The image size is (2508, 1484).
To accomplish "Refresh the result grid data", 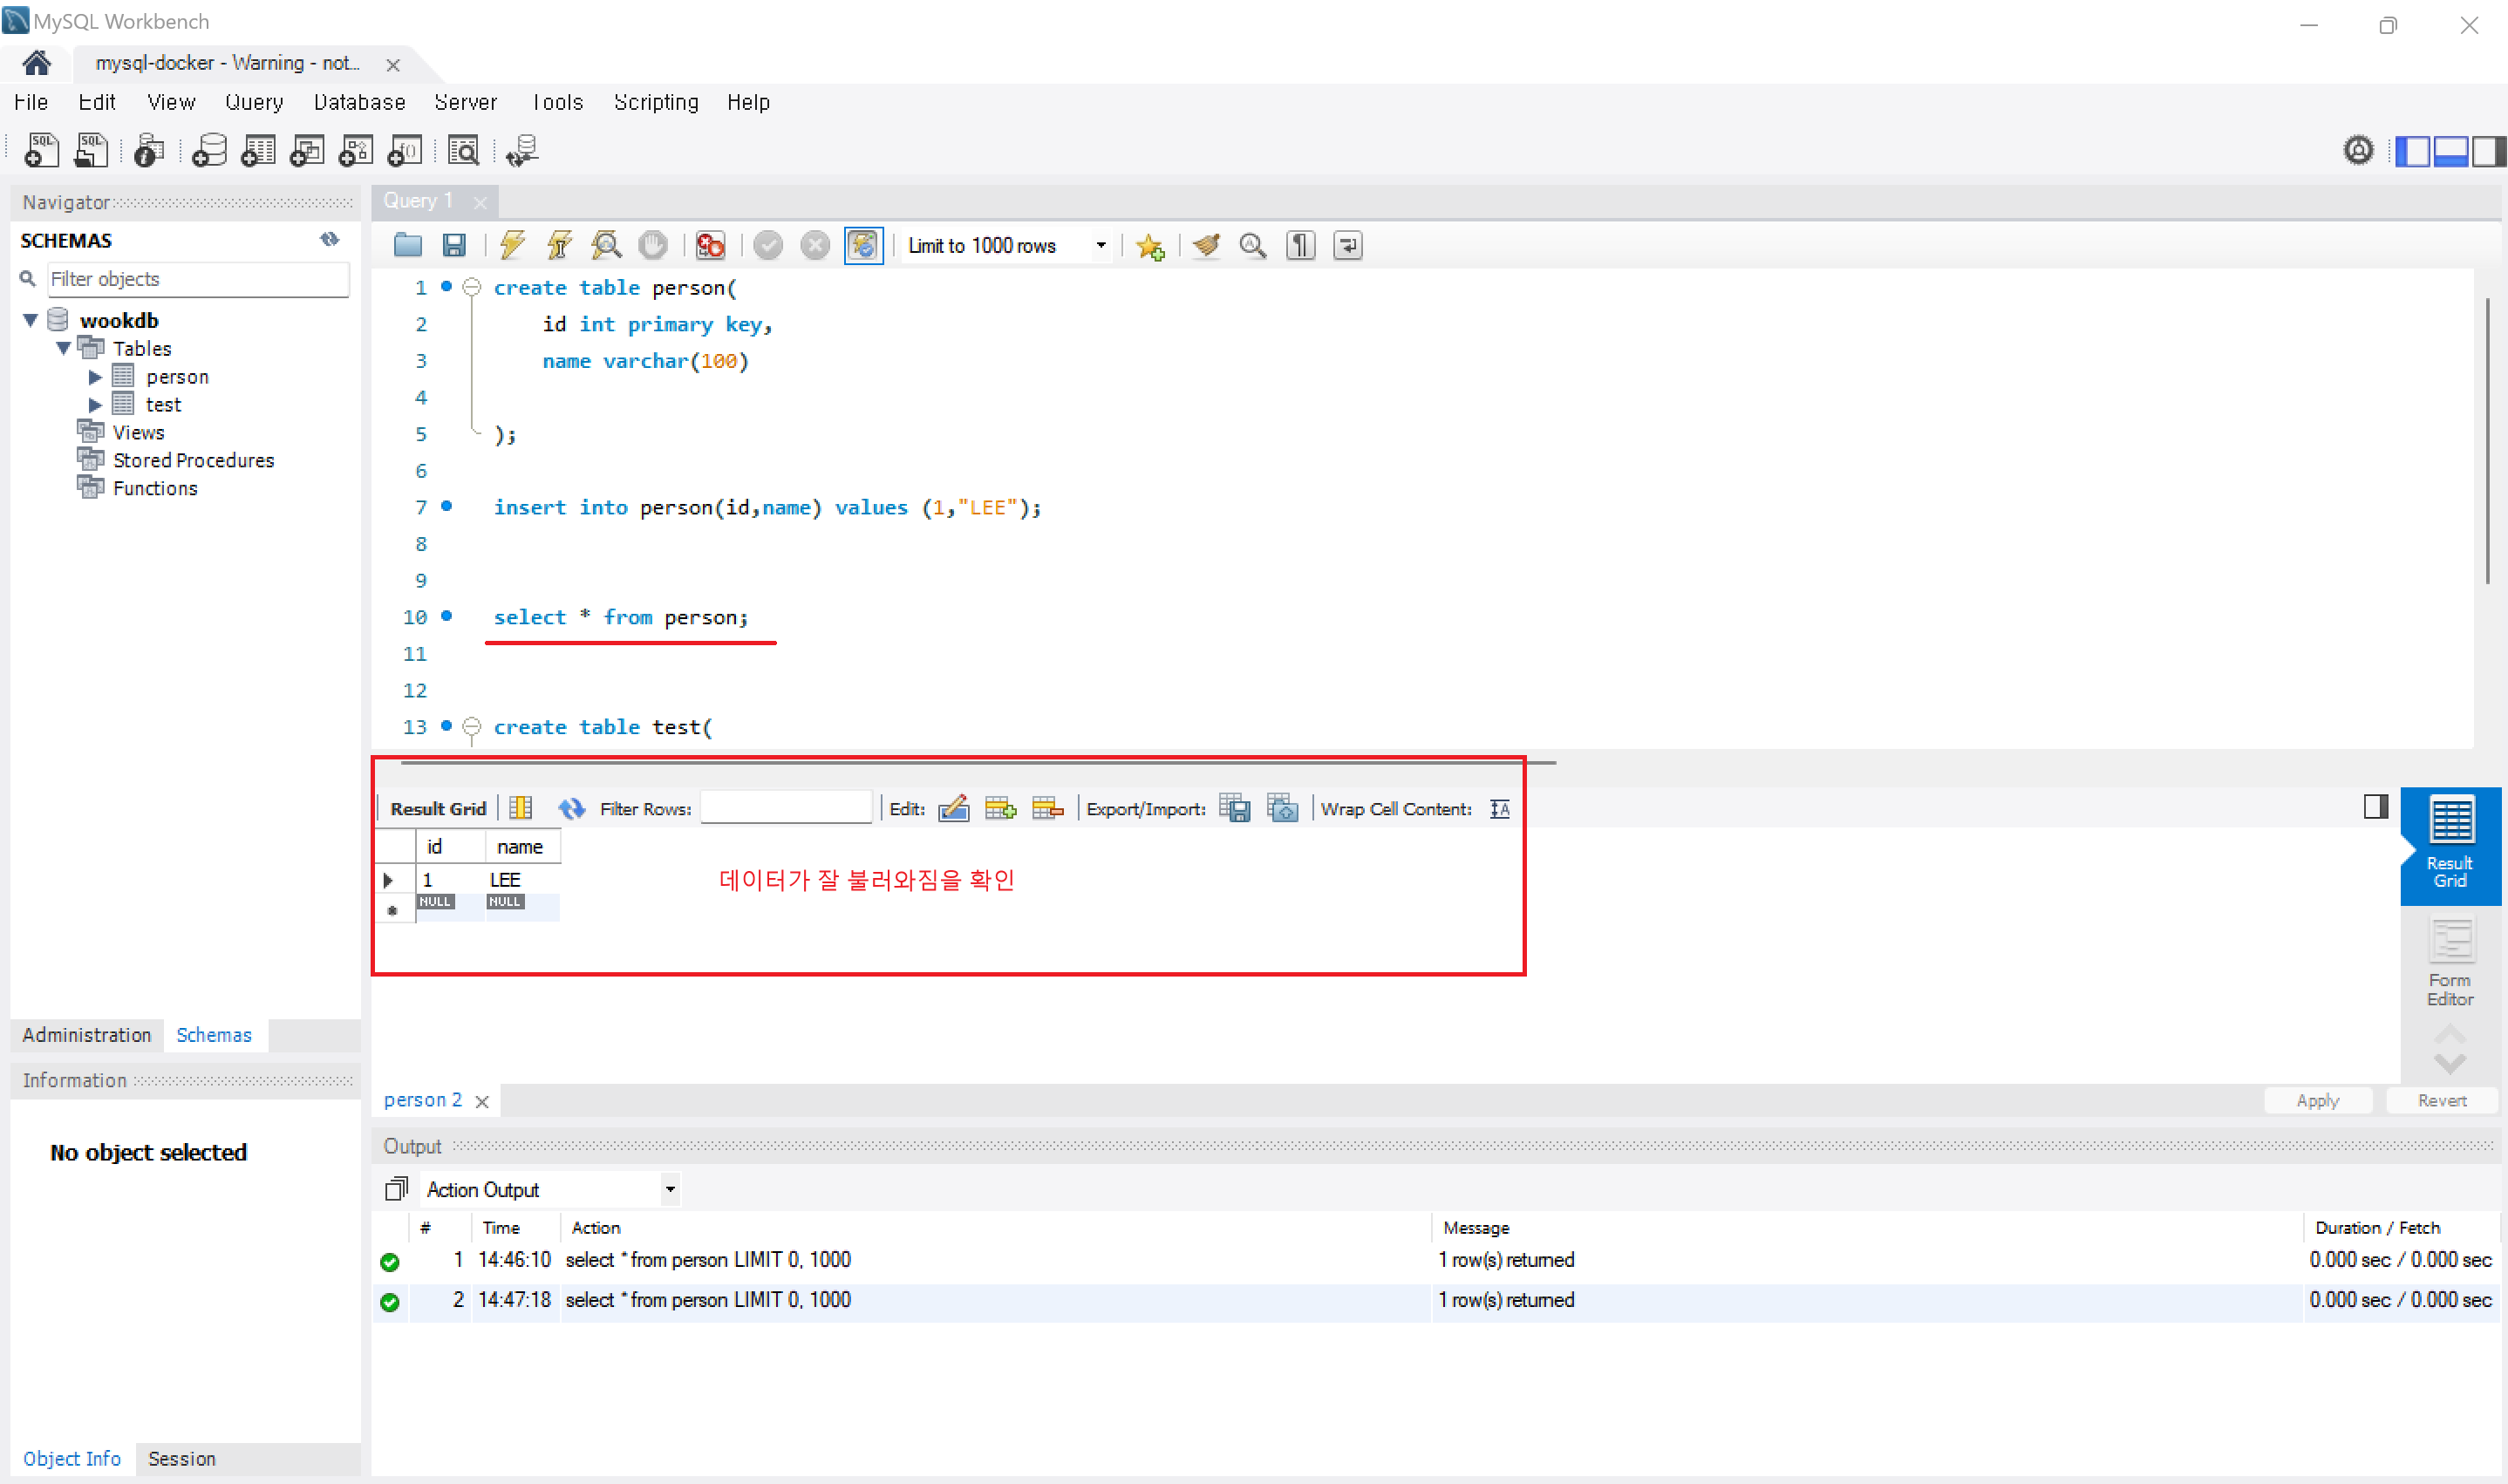I will 571,808.
